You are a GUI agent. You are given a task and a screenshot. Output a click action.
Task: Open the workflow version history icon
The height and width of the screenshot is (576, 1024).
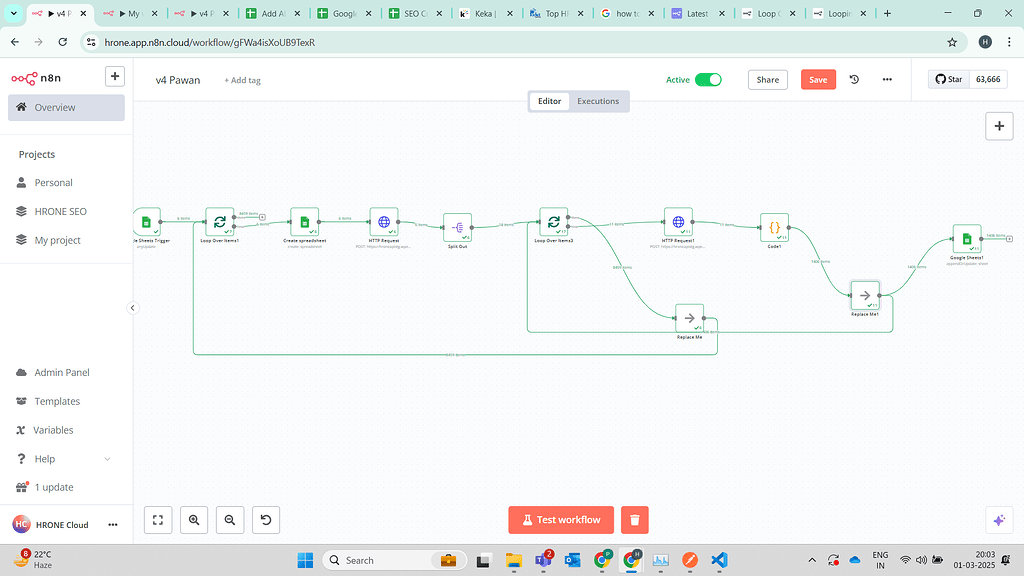(854, 79)
